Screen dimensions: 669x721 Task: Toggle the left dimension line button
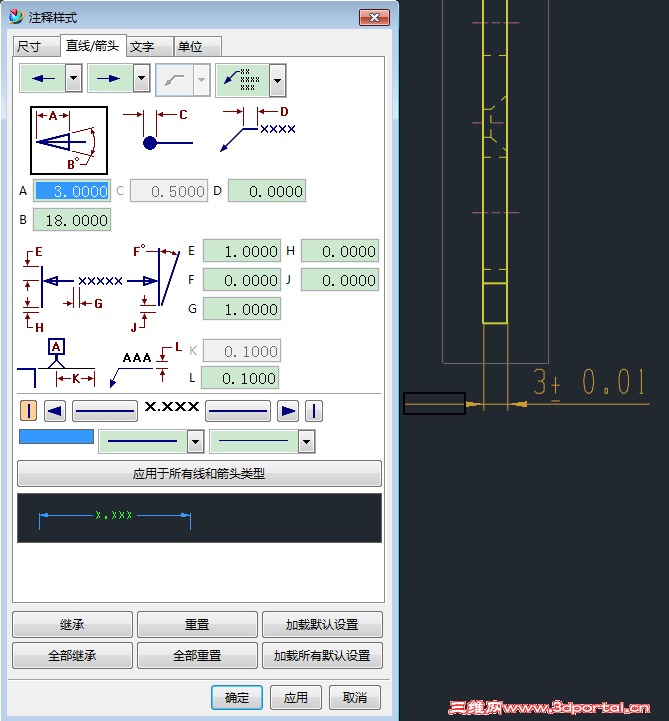click(x=105, y=411)
